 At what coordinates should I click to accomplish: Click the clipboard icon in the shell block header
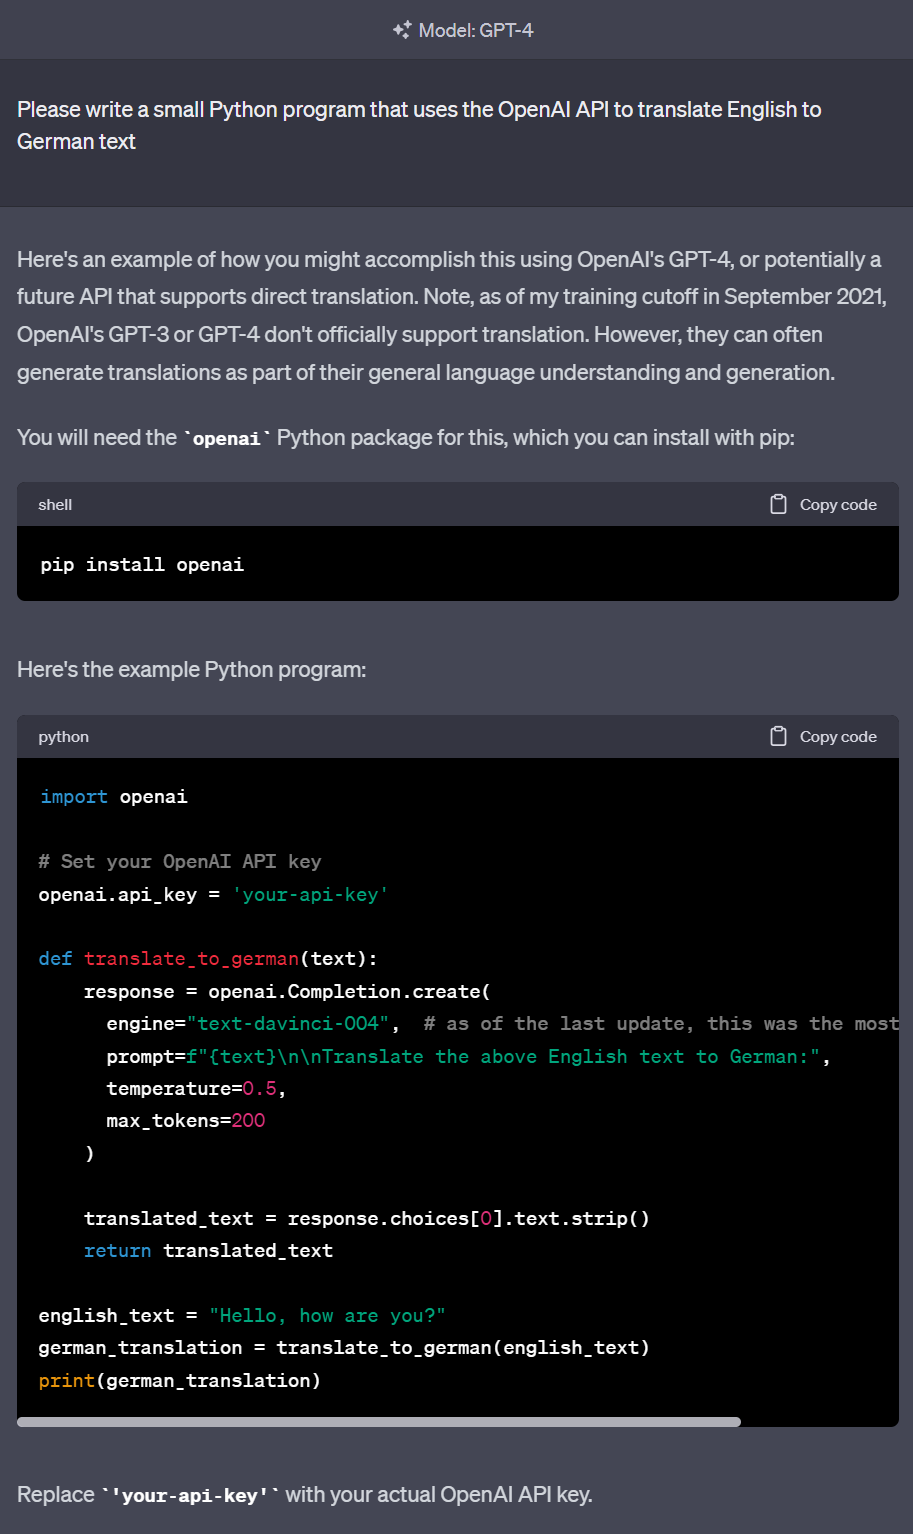(778, 504)
